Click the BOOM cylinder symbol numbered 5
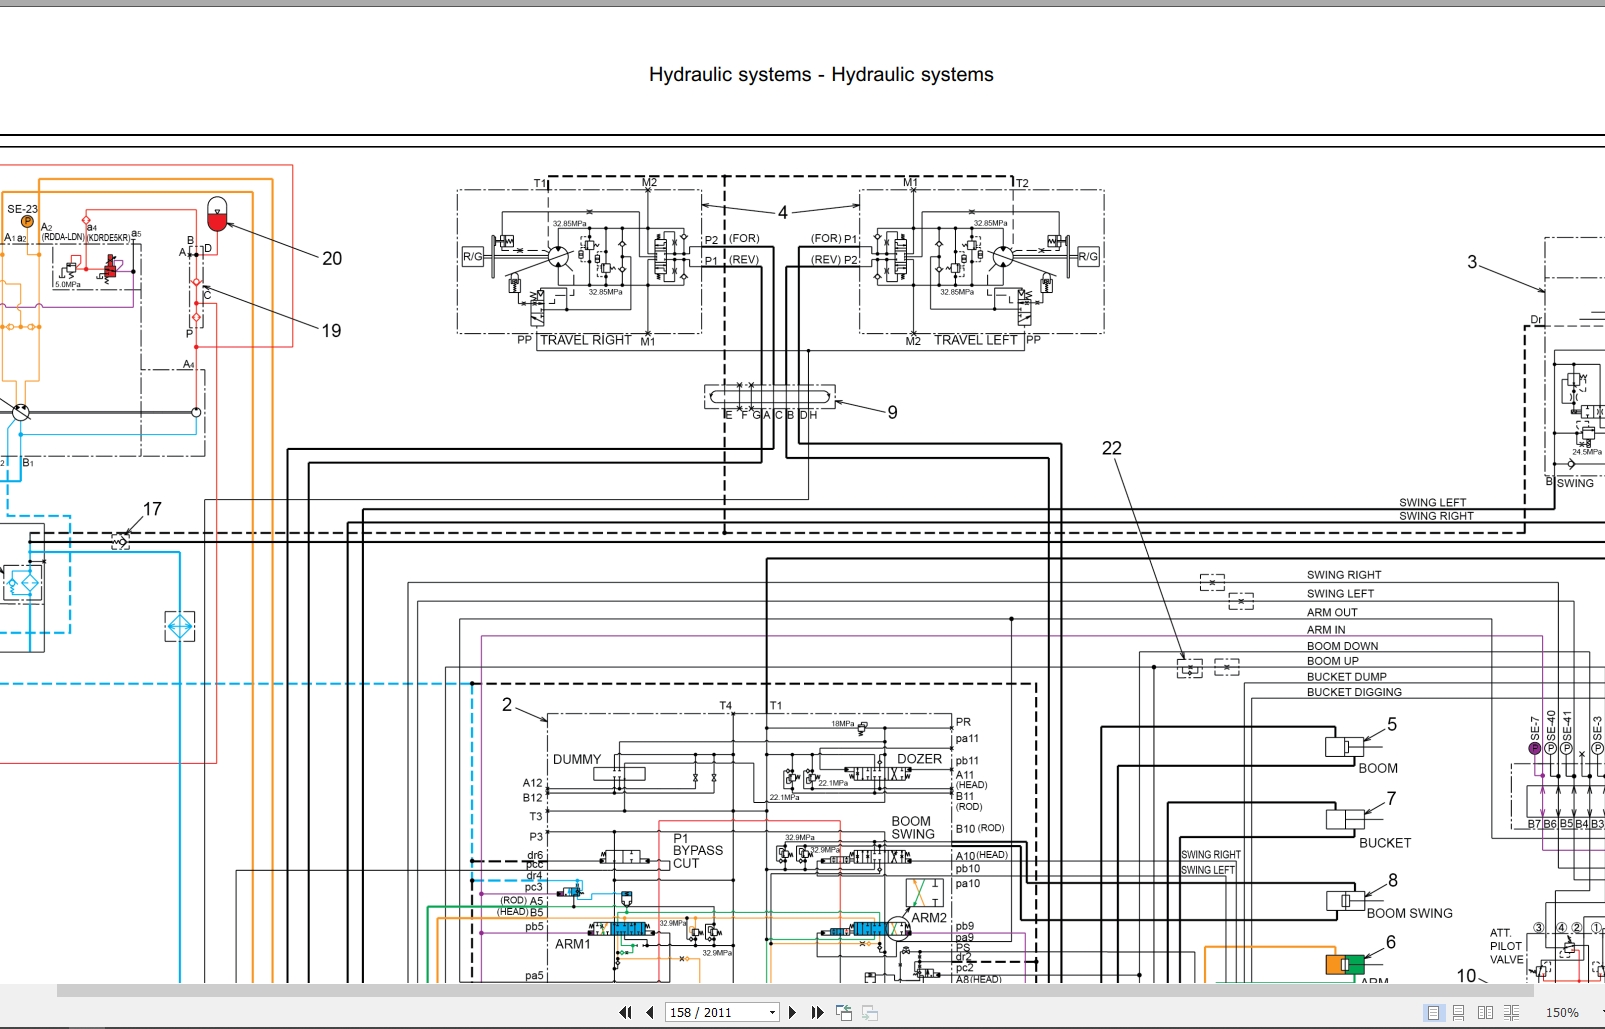1605x1029 pixels. pos(1344,747)
